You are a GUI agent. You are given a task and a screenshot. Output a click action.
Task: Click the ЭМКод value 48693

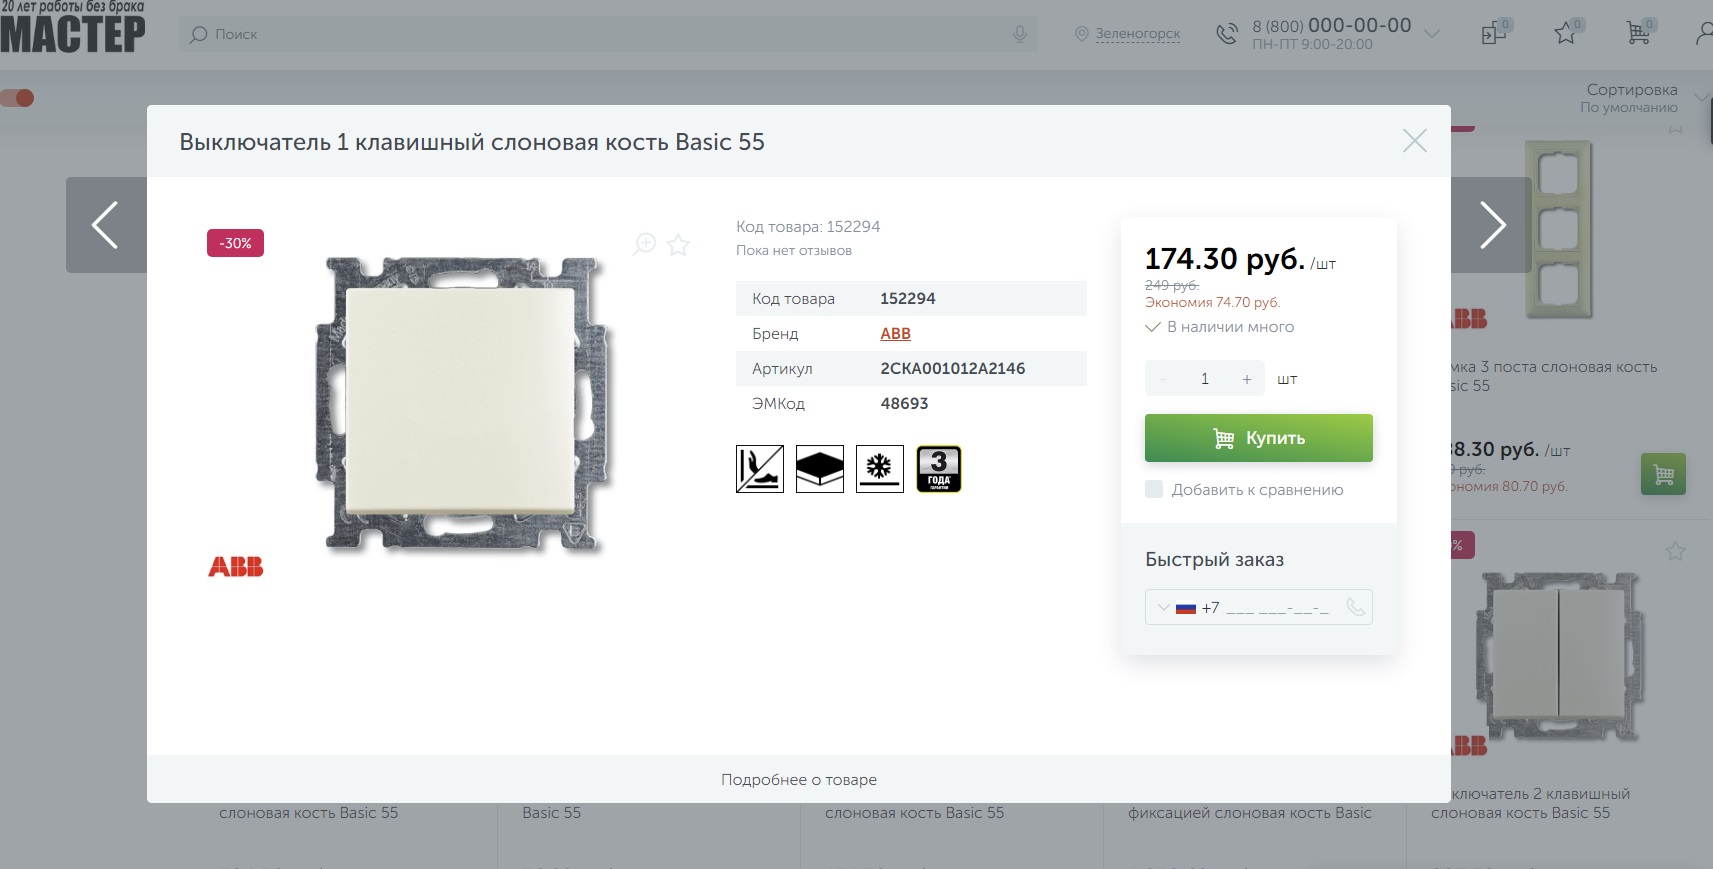(x=904, y=404)
